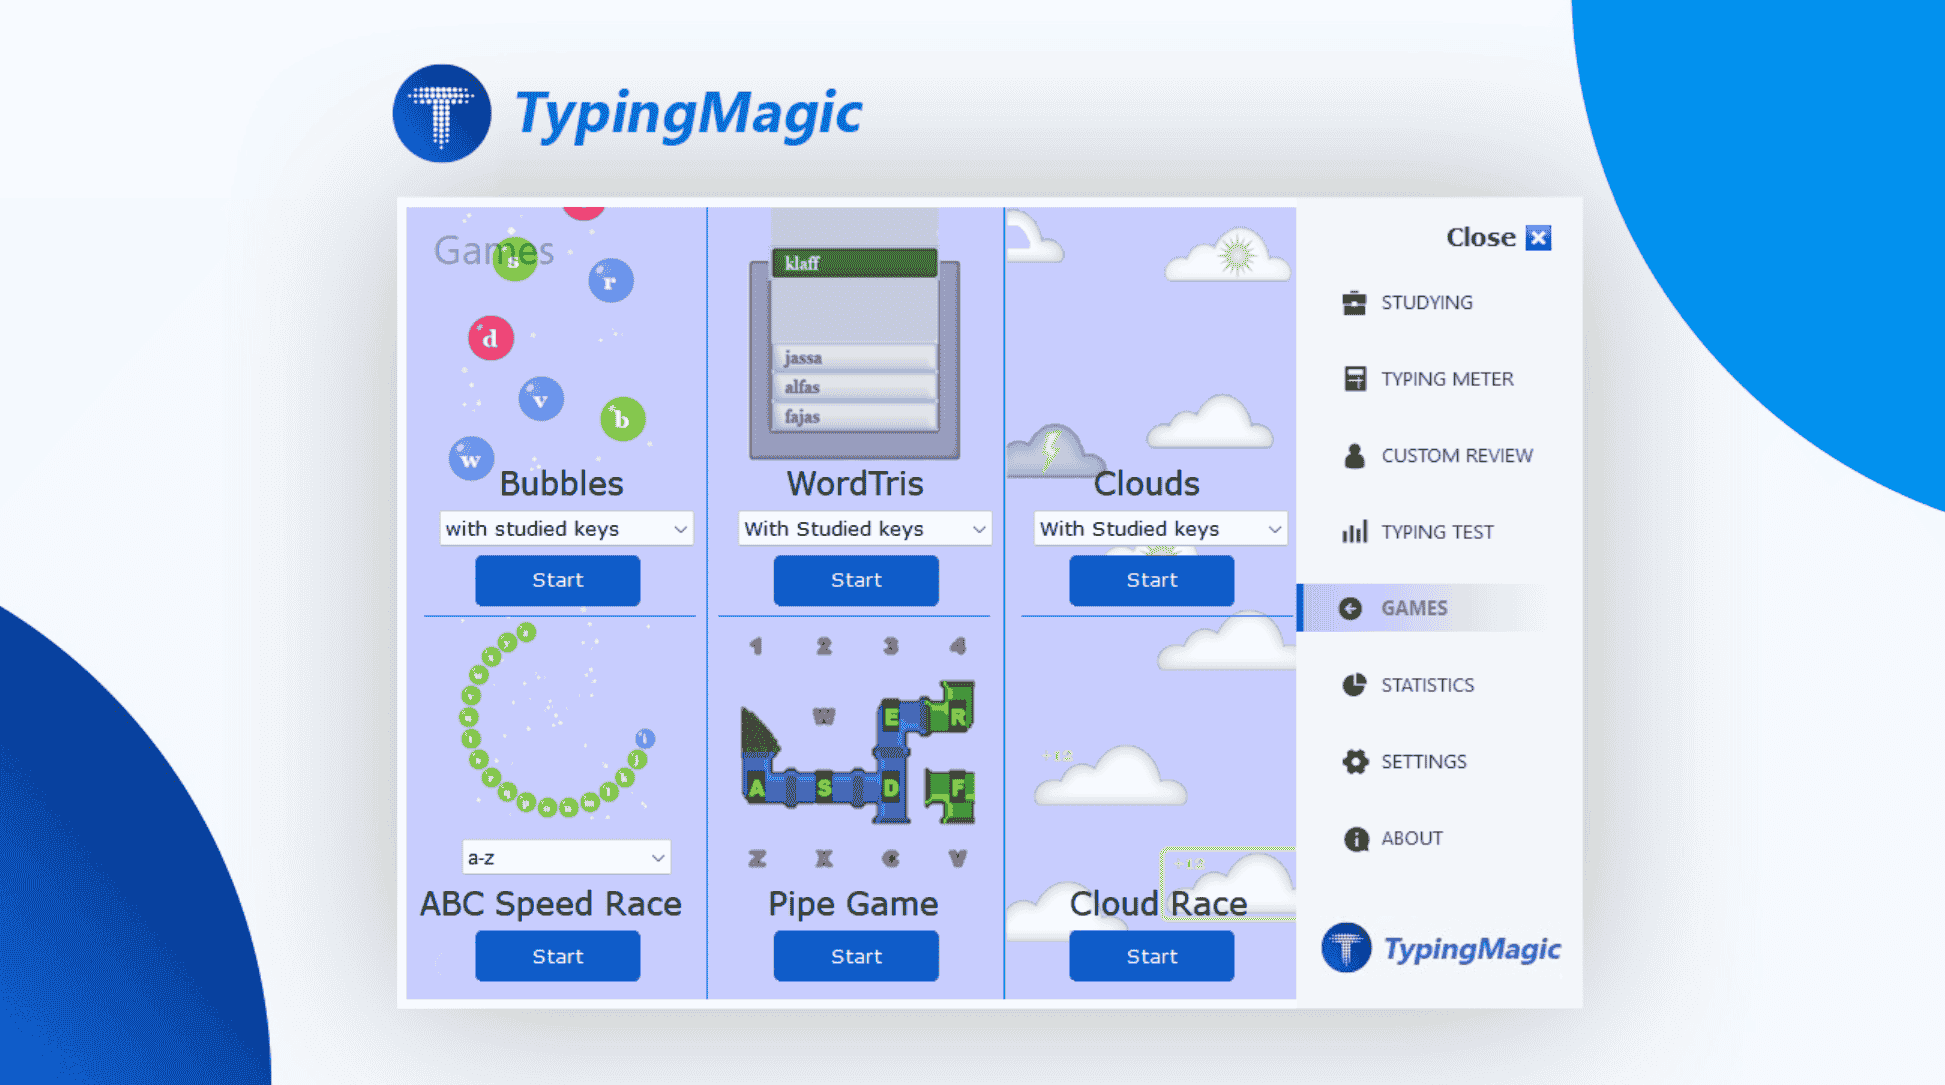The image size is (1945, 1085).
Task: Select Clouds keys mode dropdown
Action: pos(1159,528)
